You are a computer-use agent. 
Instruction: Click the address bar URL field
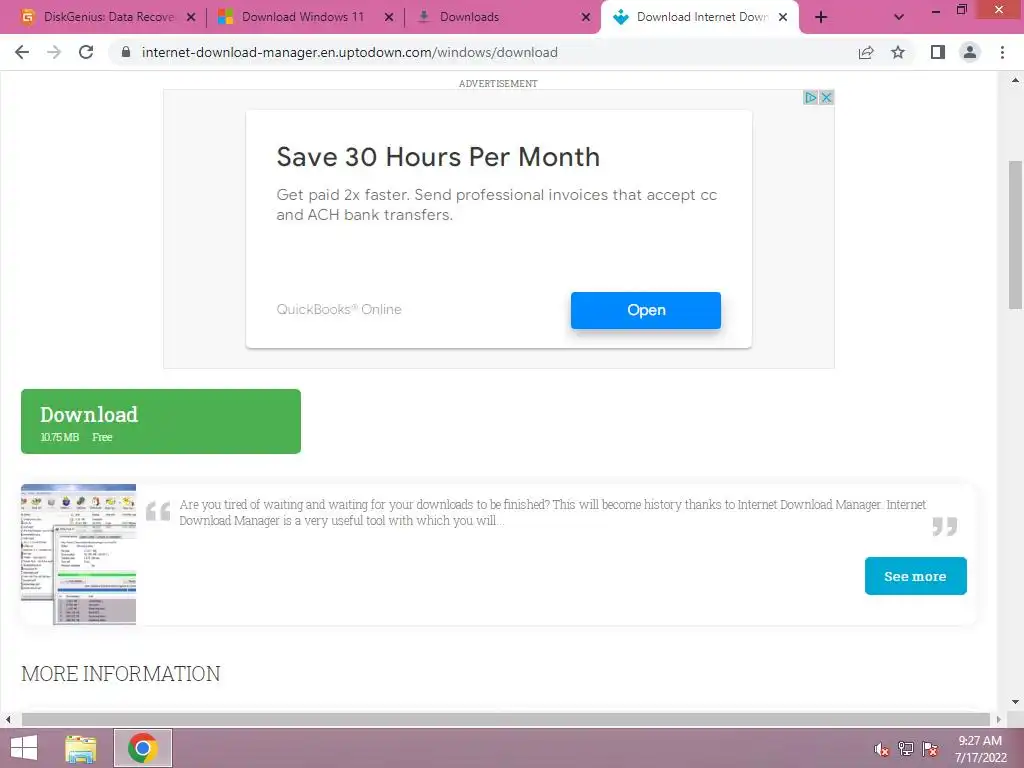pyautogui.click(x=483, y=52)
